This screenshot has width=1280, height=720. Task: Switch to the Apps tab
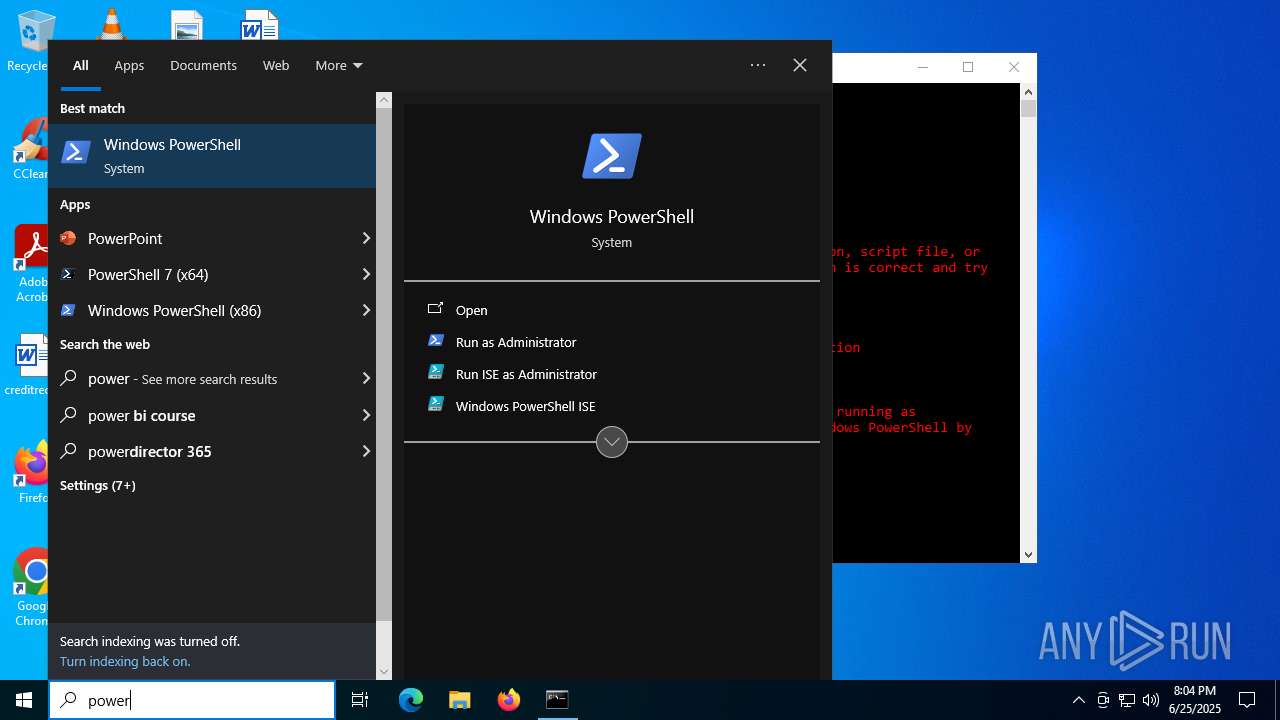click(x=129, y=65)
